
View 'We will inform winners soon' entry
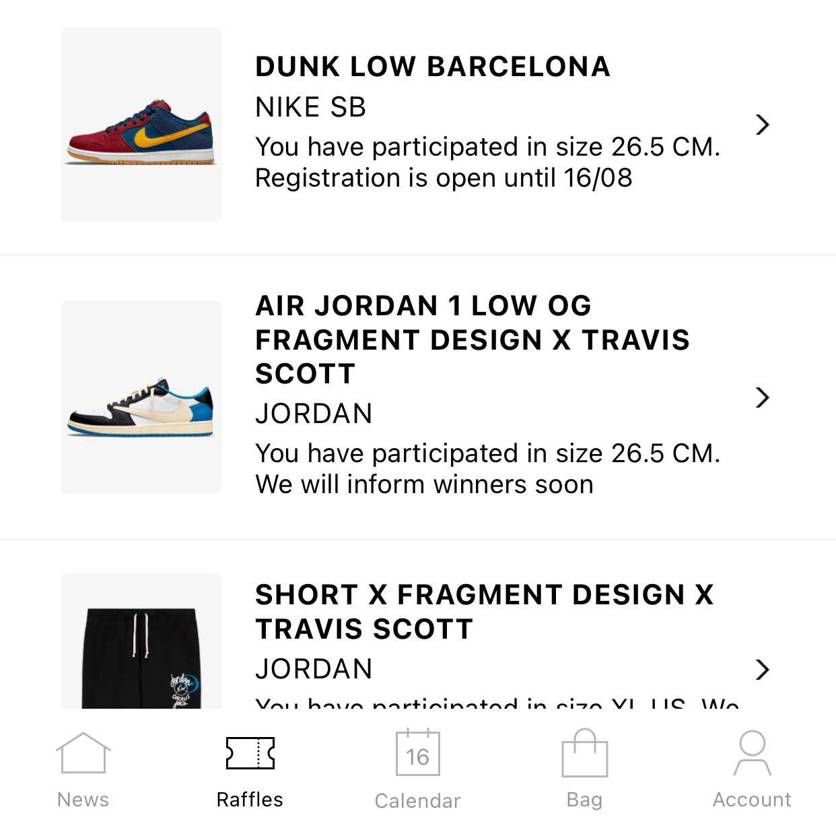click(x=424, y=485)
